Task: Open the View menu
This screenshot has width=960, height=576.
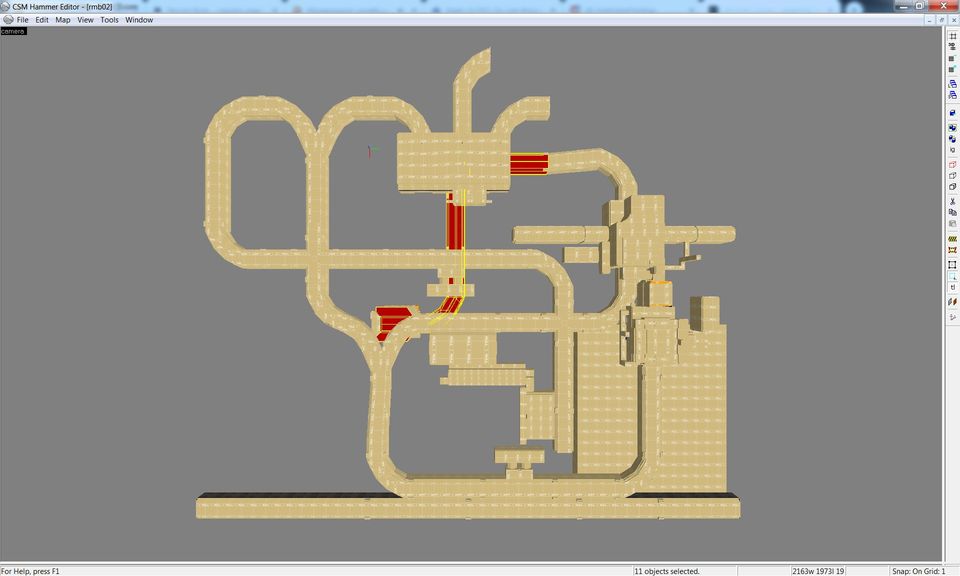Action: pos(85,20)
